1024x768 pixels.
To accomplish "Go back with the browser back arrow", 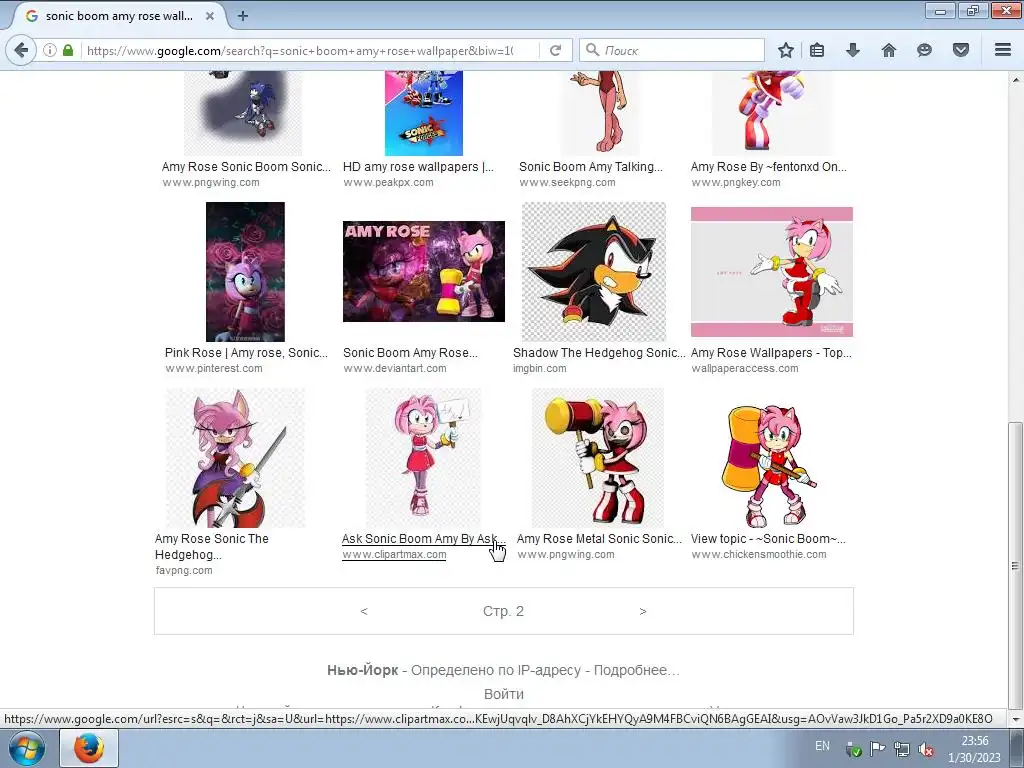I will click(x=21, y=50).
